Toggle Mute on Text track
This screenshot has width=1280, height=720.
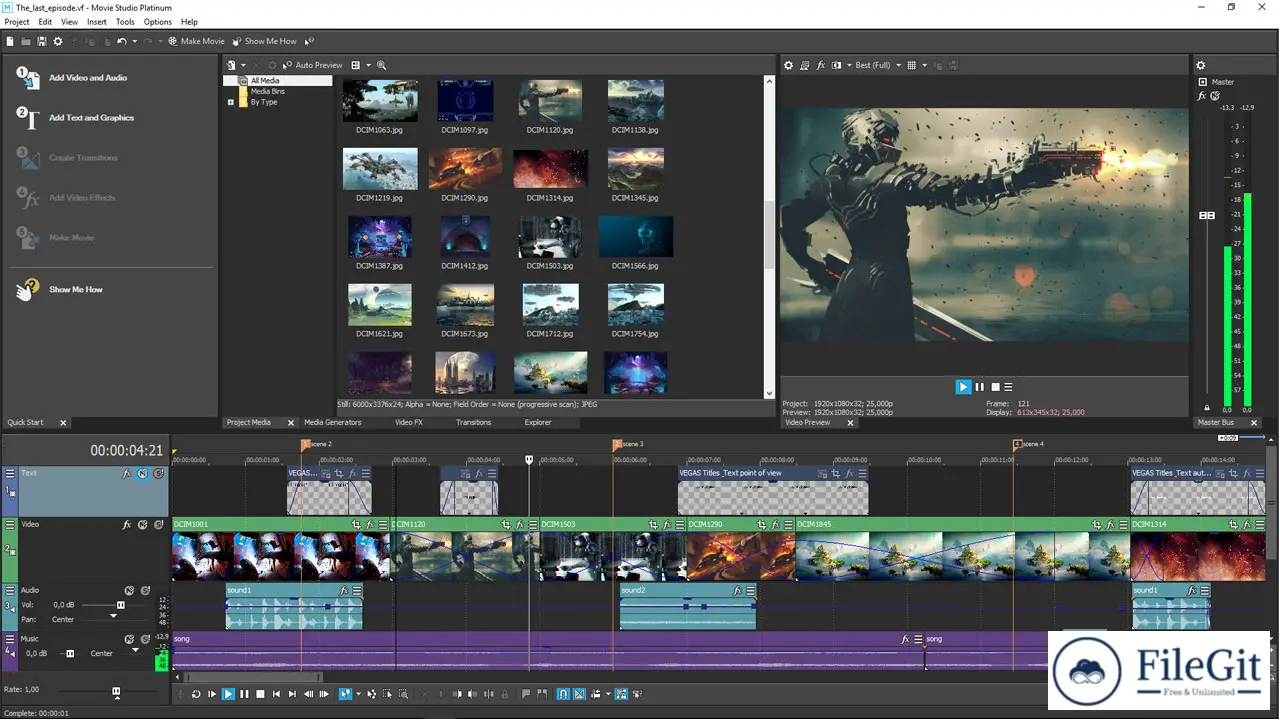(143, 473)
